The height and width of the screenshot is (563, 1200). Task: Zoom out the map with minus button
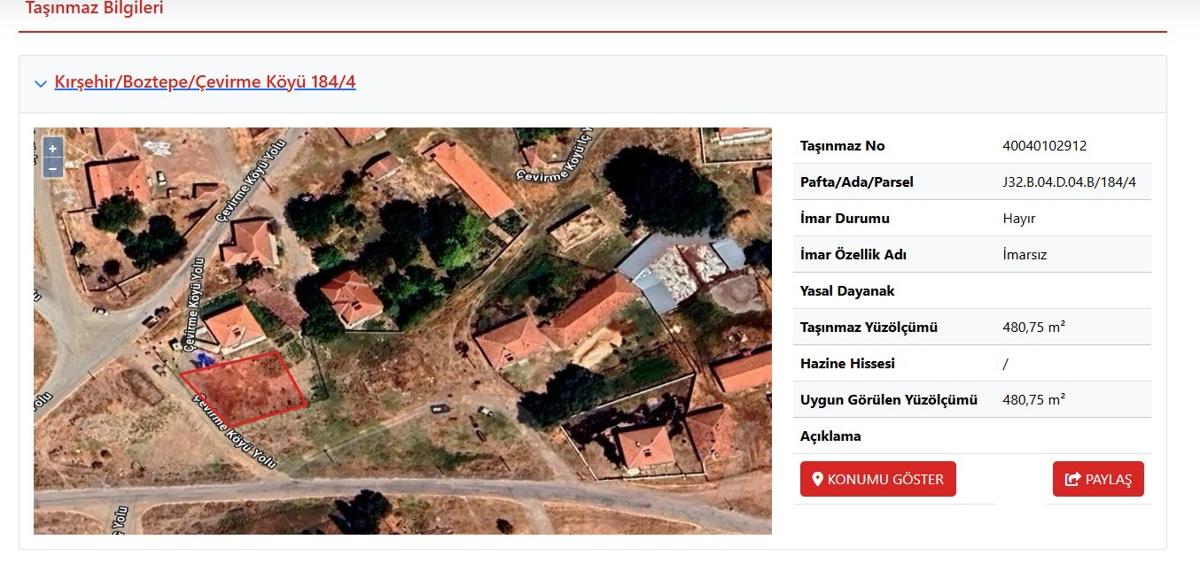(x=53, y=168)
